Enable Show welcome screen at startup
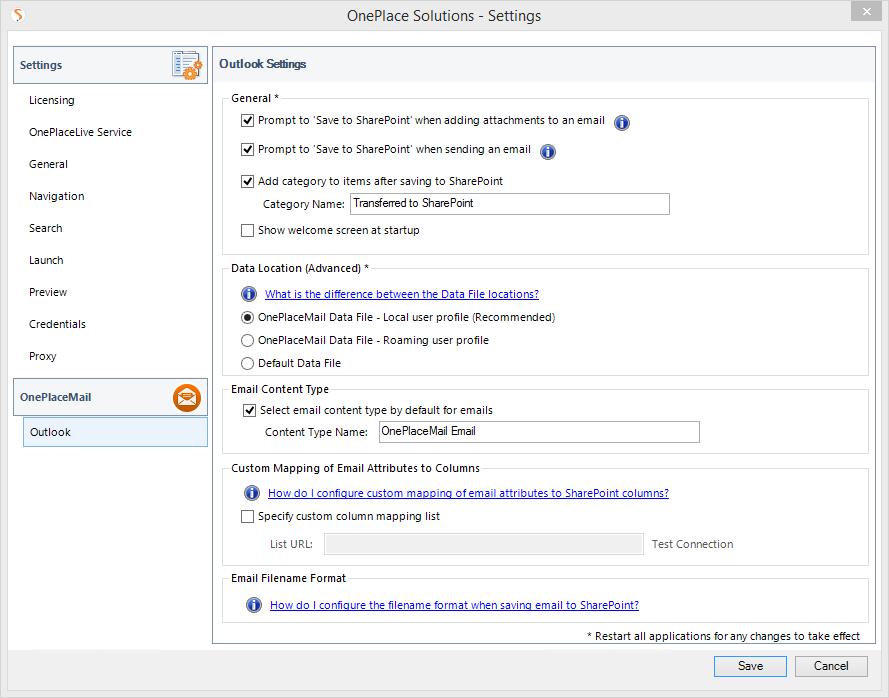 pyautogui.click(x=248, y=230)
